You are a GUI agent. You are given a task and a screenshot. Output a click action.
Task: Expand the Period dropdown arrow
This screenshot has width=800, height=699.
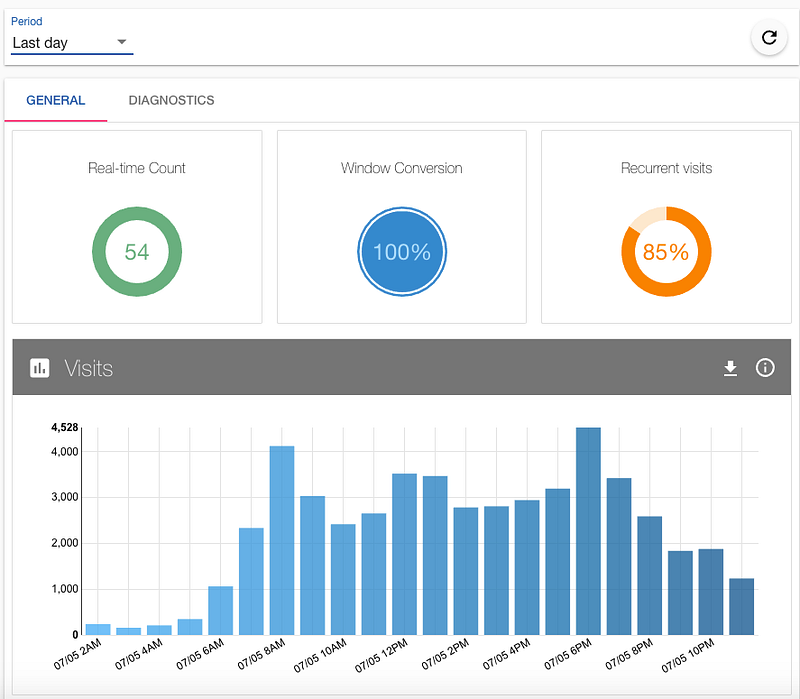pyautogui.click(x=121, y=42)
